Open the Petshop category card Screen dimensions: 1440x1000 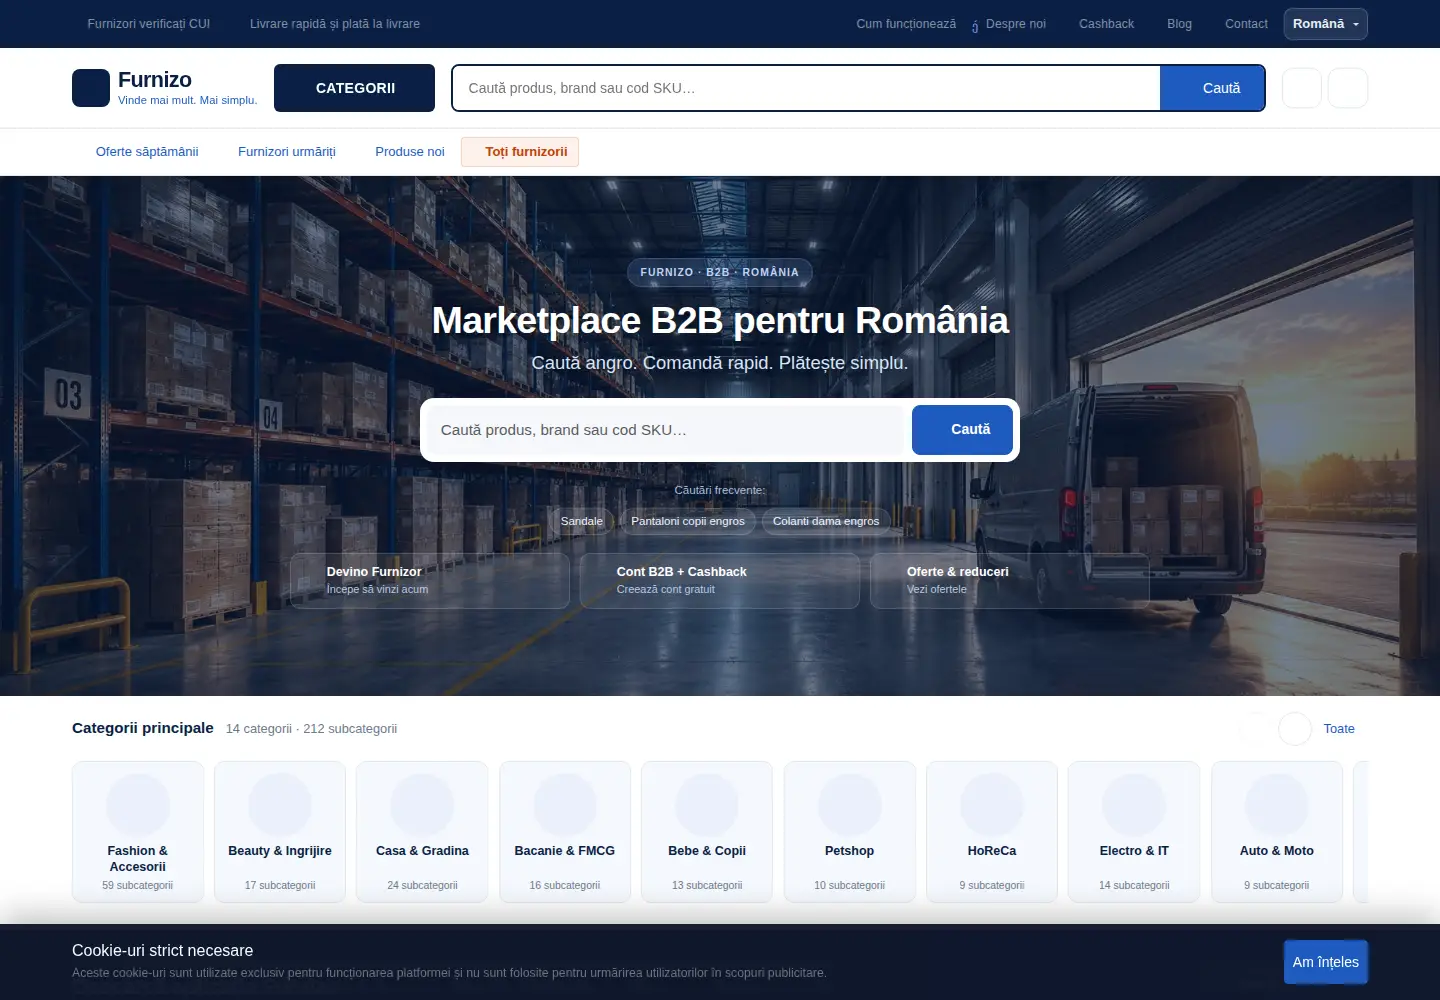(x=850, y=832)
